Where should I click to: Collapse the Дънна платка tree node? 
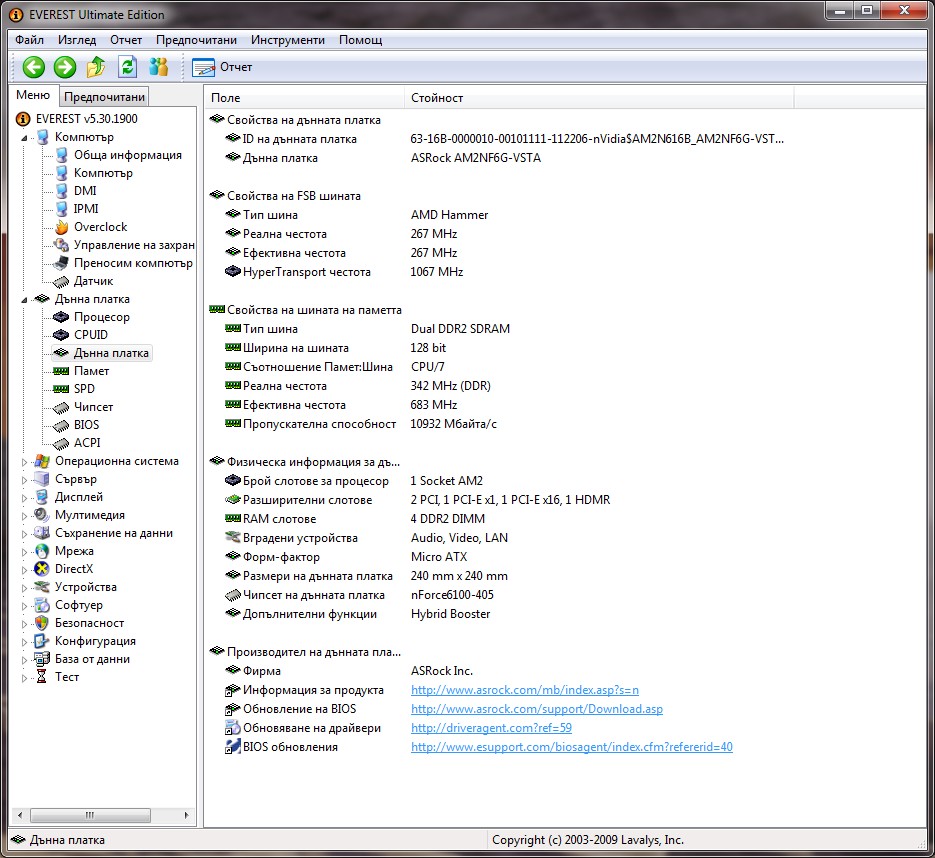[x=24, y=300]
